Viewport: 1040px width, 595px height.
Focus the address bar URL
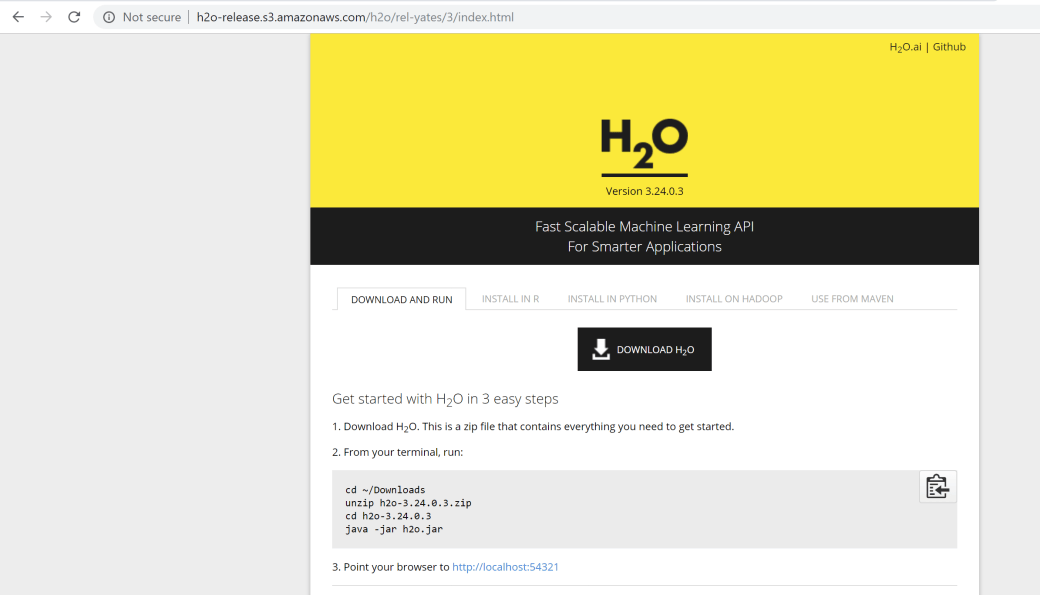pos(355,17)
